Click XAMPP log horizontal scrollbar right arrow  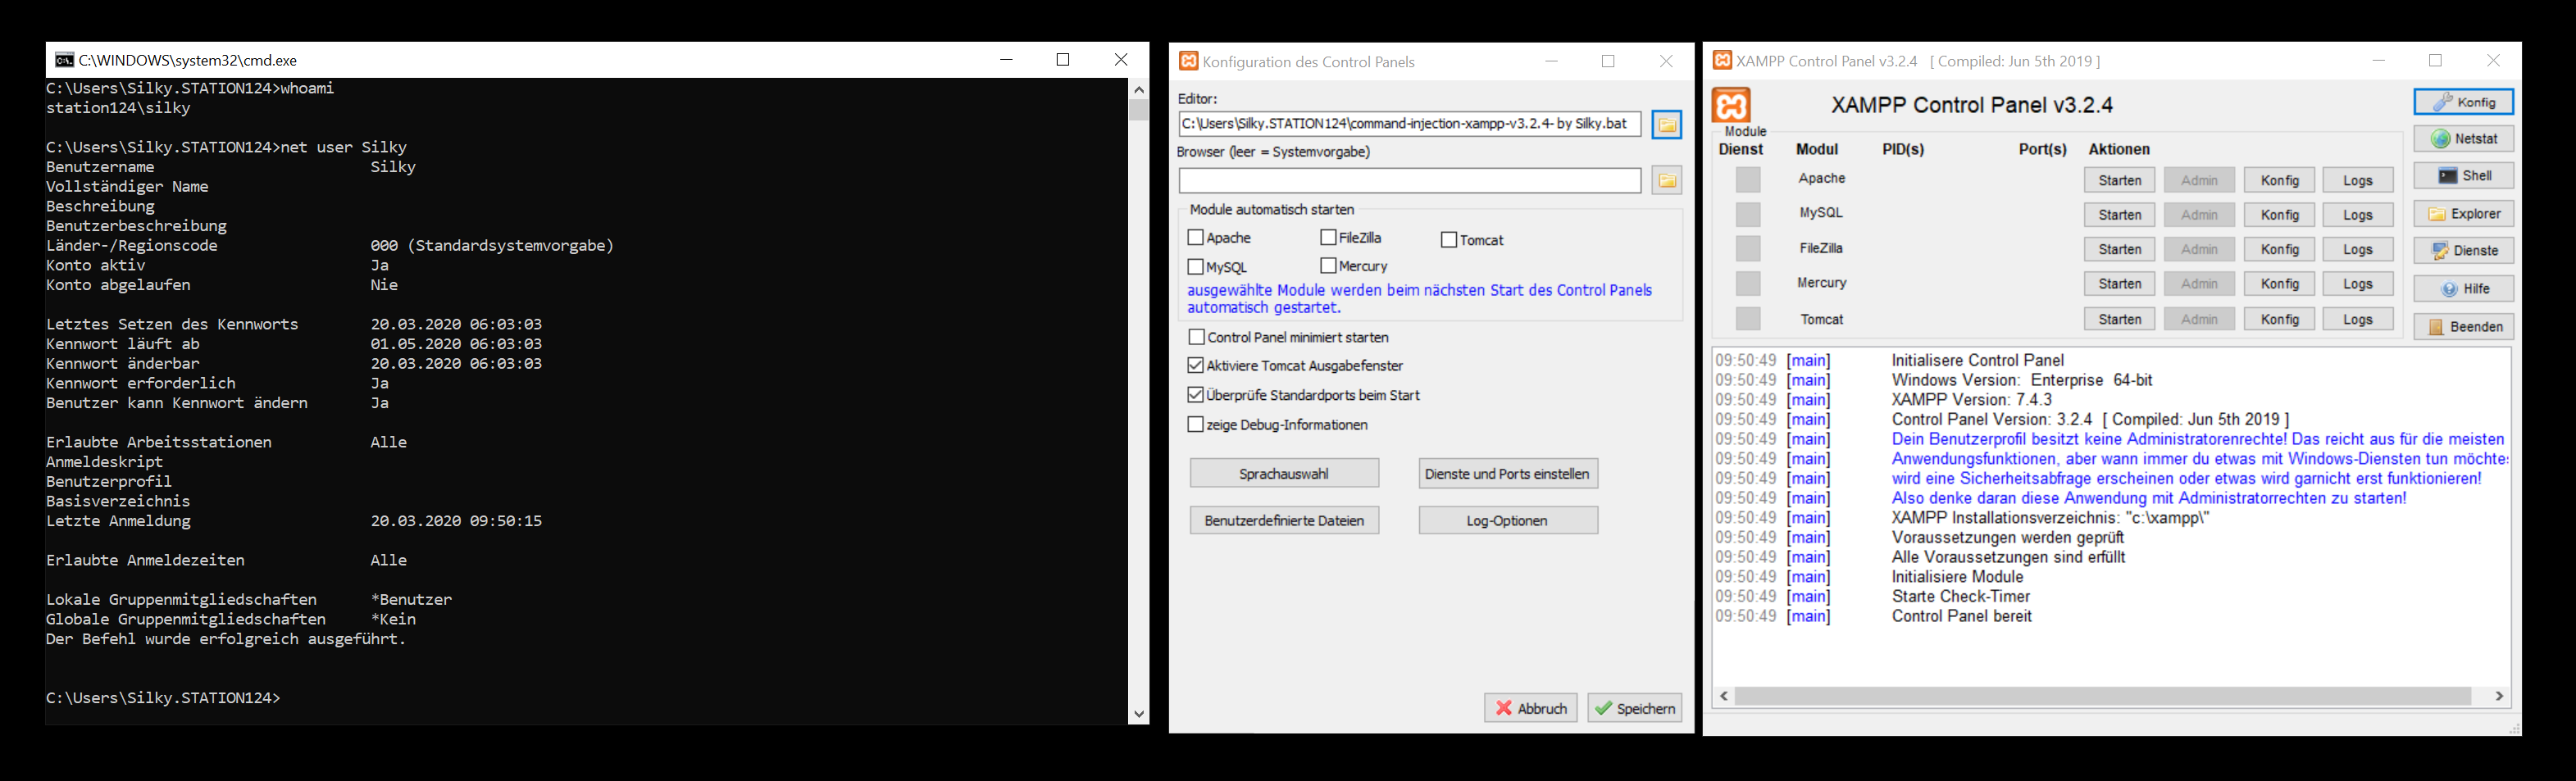click(x=2499, y=696)
